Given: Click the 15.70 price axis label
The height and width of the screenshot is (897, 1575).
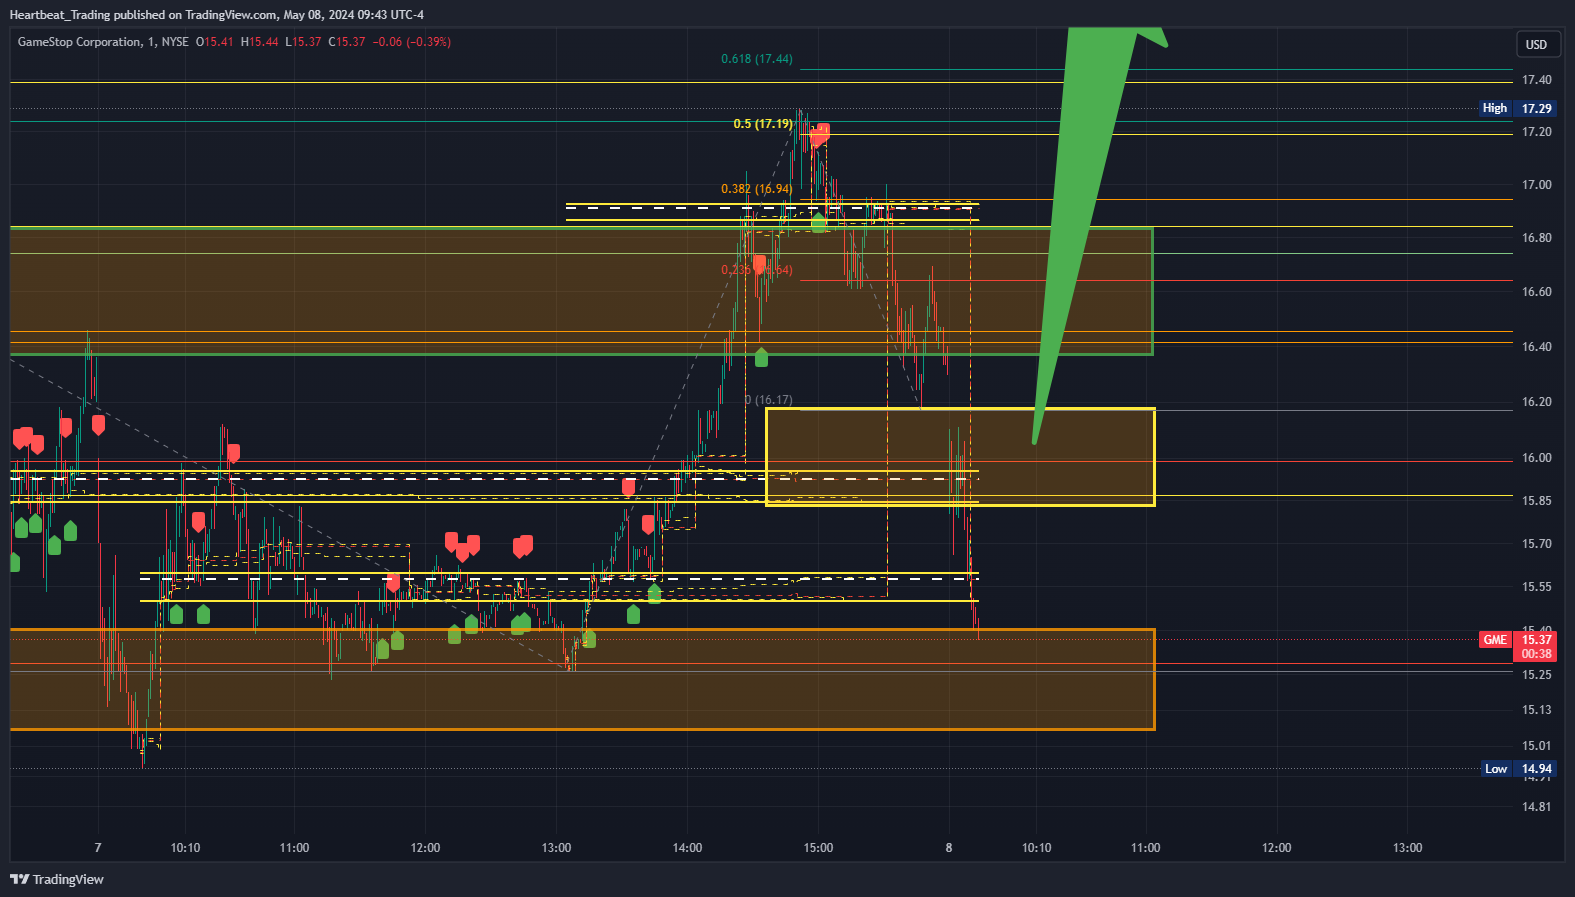Looking at the screenshot, I should pyautogui.click(x=1537, y=544).
